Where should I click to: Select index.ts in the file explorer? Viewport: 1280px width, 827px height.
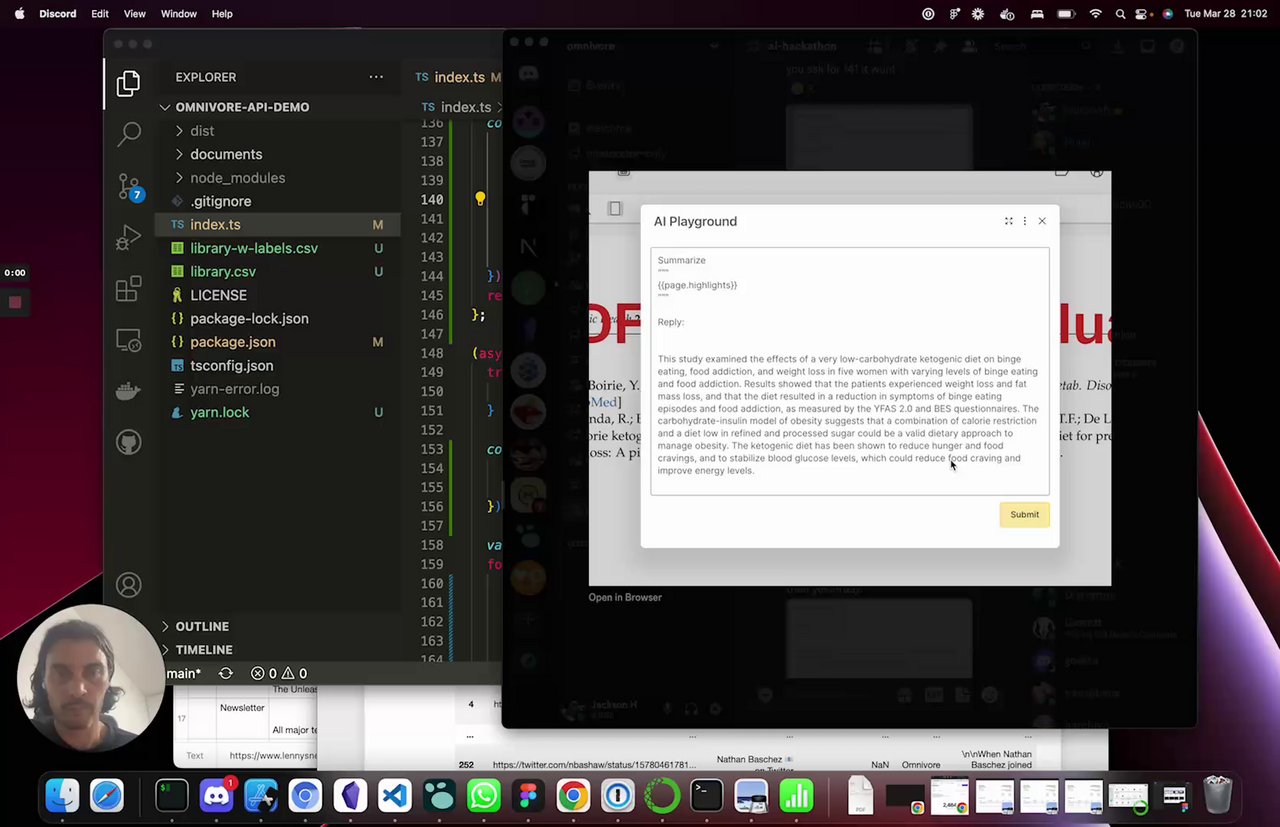point(278,225)
